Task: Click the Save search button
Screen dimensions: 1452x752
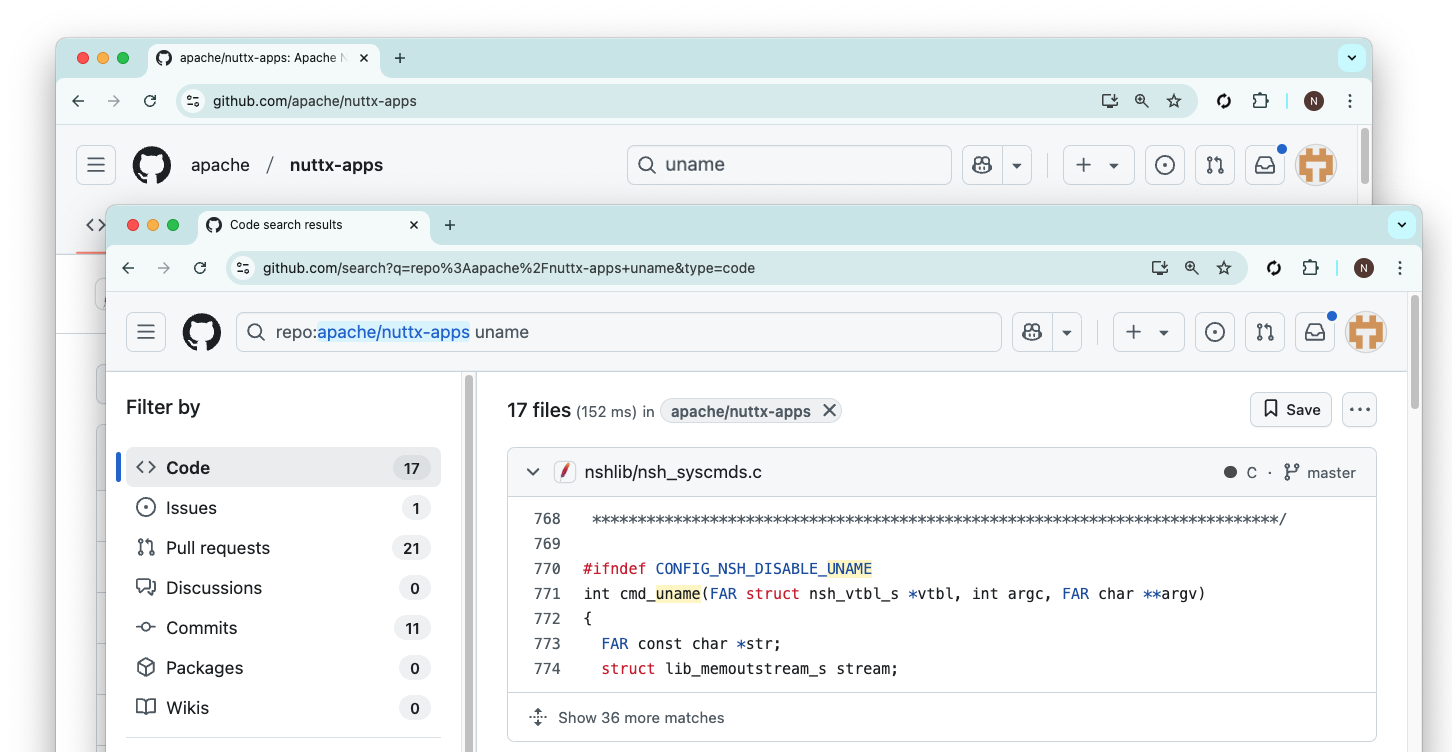Action: pyautogui.click(x=1290, y=409)
